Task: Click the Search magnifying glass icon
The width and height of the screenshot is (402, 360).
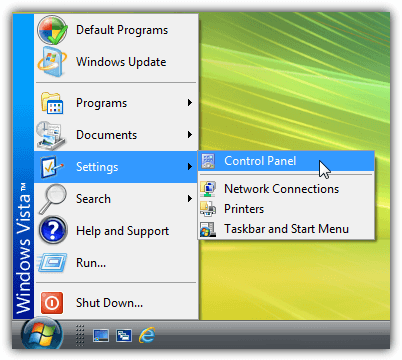Action: tap(52, 199)
